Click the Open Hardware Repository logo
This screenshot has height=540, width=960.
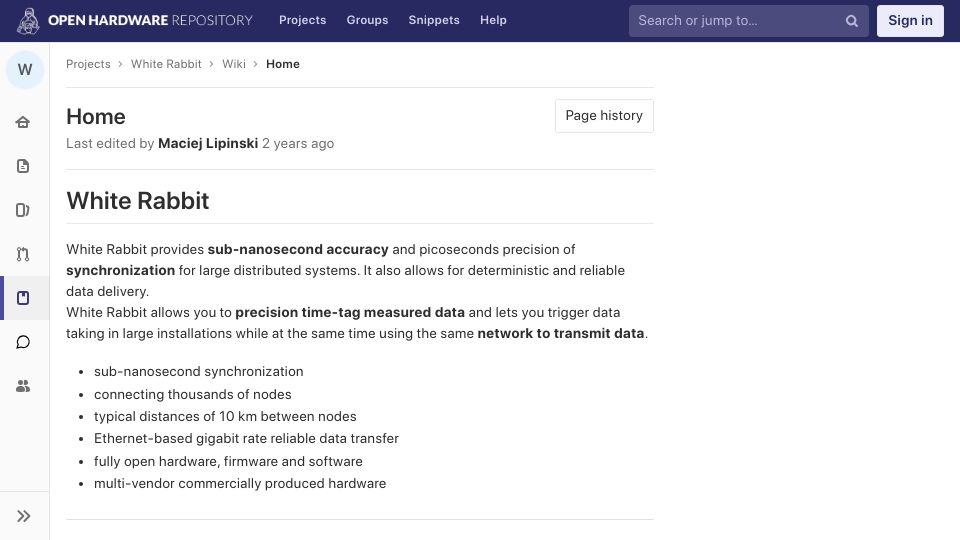click(x=28, y=21)
